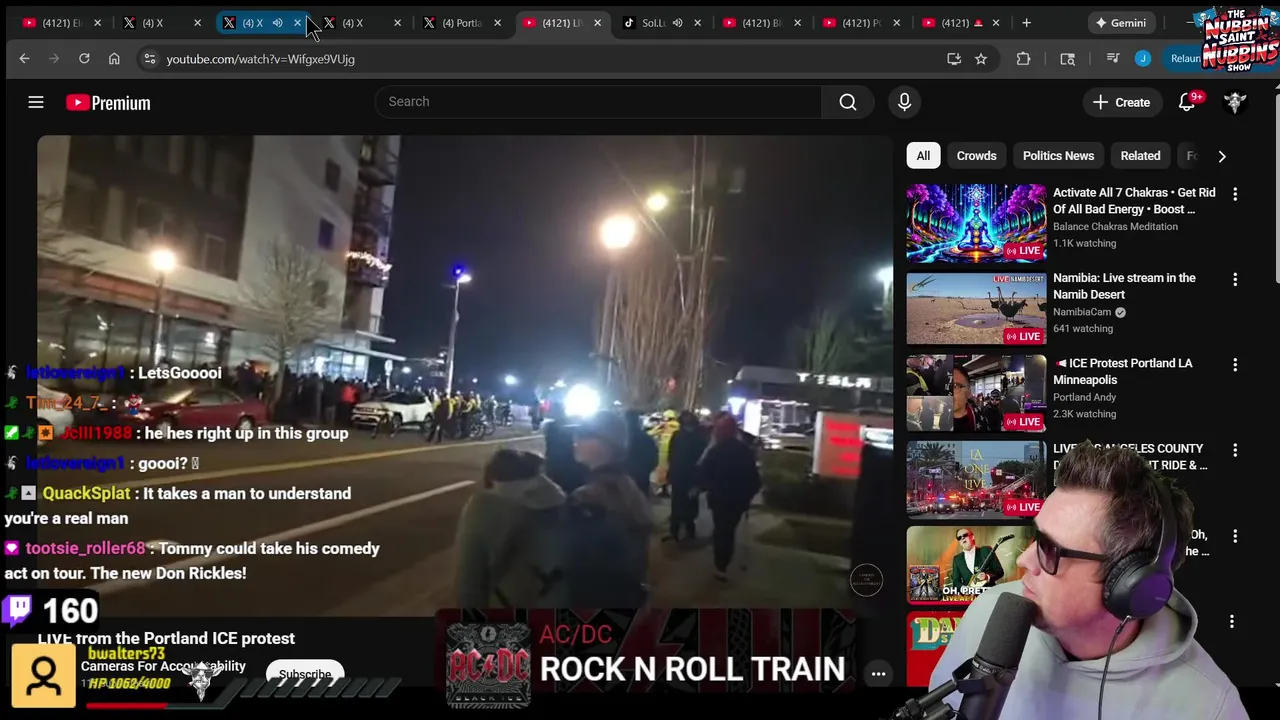
Task: Click speaker icon on Sol.Lu TikTok tab
Action: click(677, 23)
